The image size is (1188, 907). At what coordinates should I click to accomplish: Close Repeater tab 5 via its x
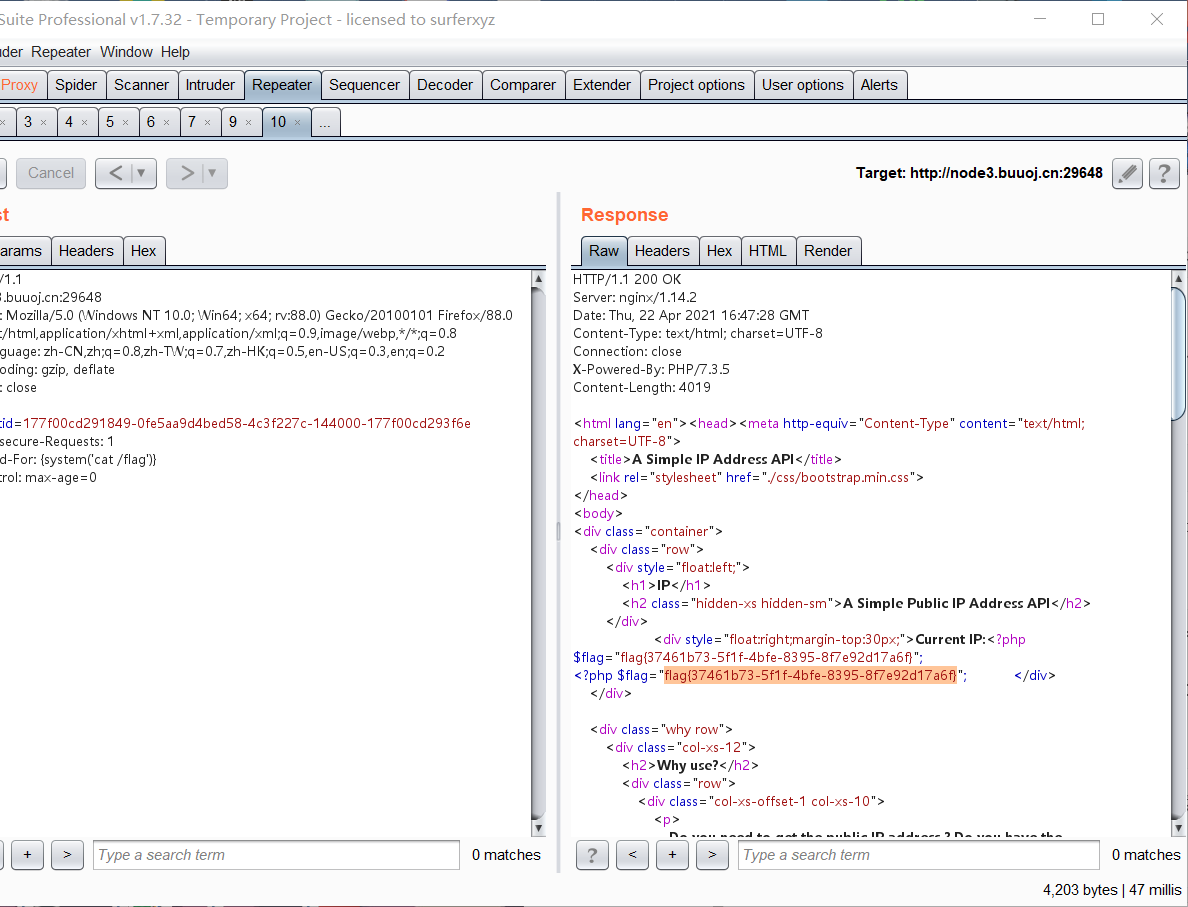(125, 122)
